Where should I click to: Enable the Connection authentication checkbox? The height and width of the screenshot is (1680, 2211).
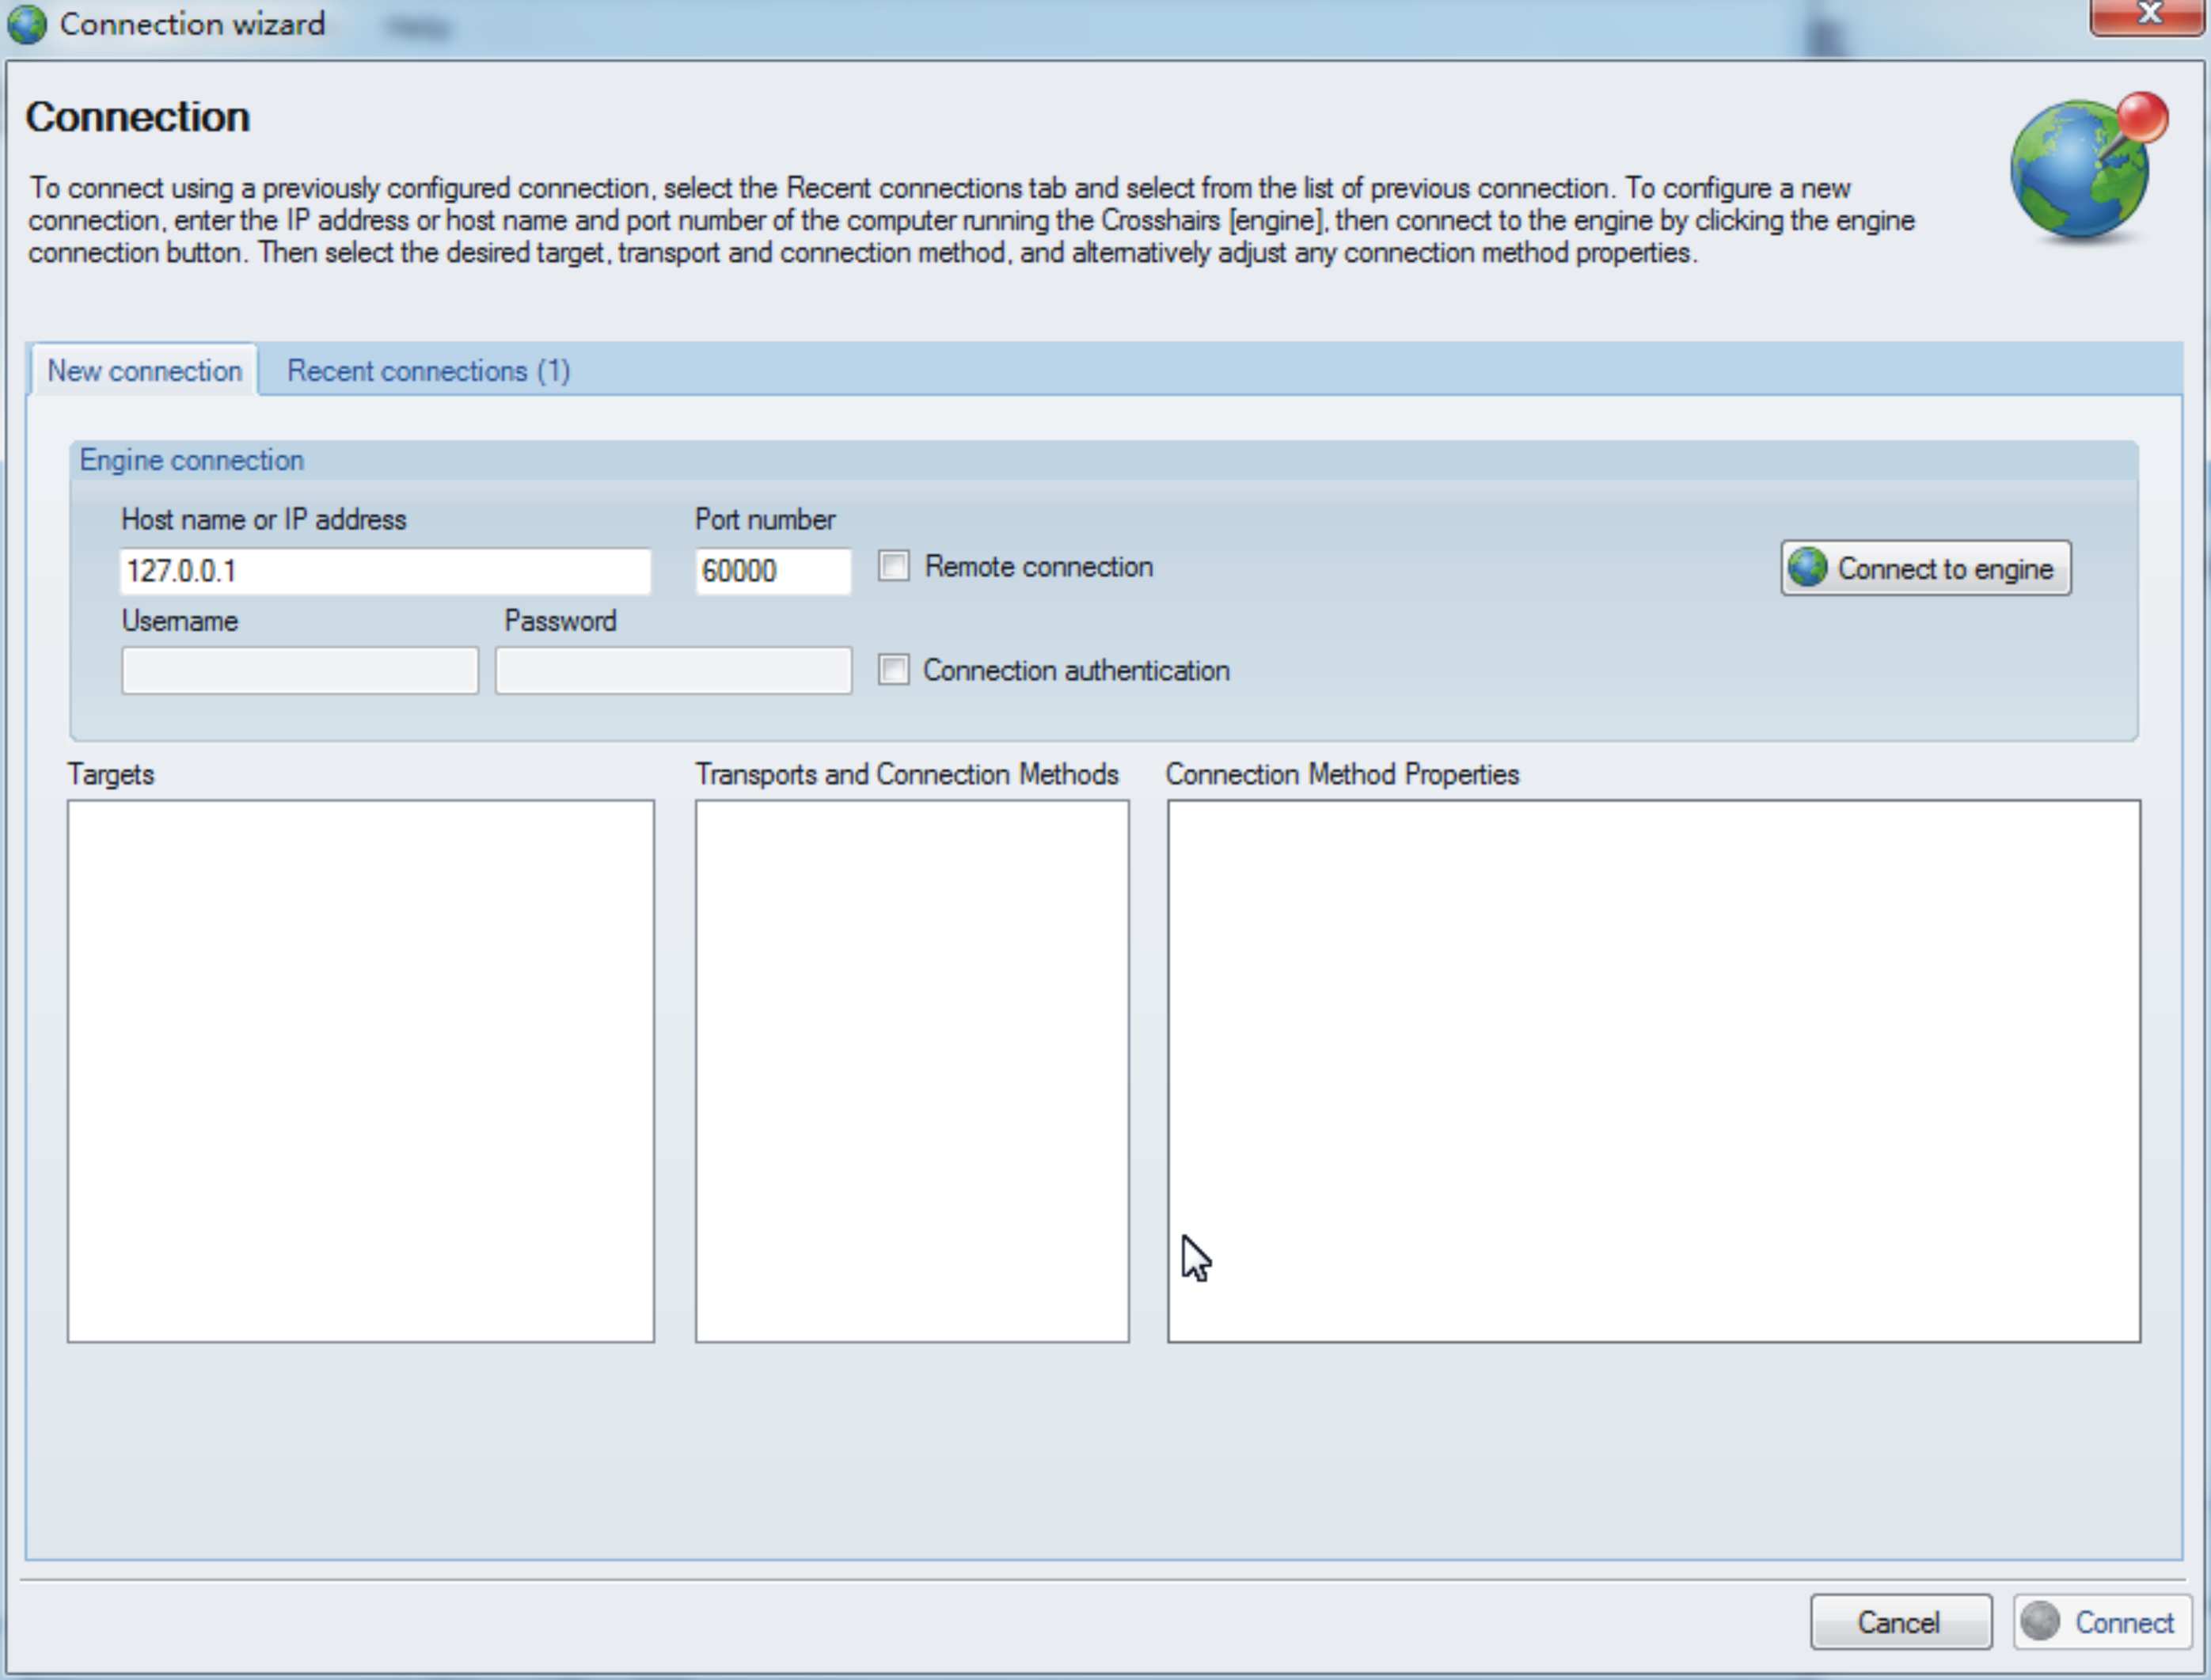point(894,670)
